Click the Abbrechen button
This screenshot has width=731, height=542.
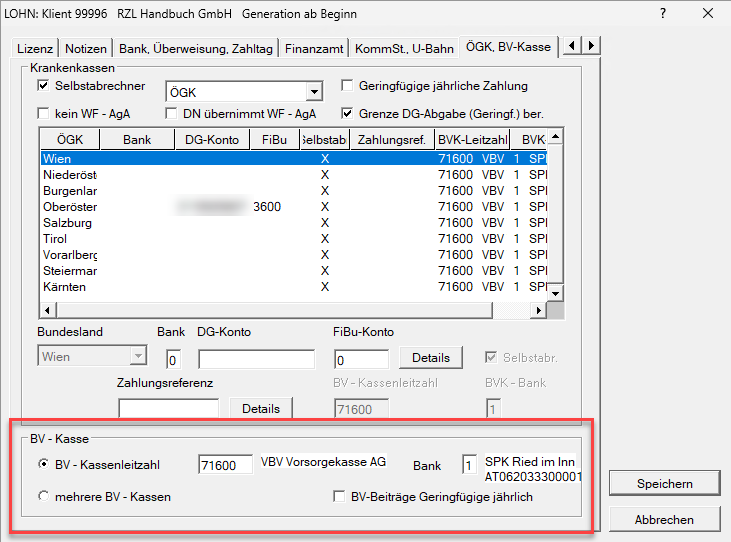tap(664, 520)
